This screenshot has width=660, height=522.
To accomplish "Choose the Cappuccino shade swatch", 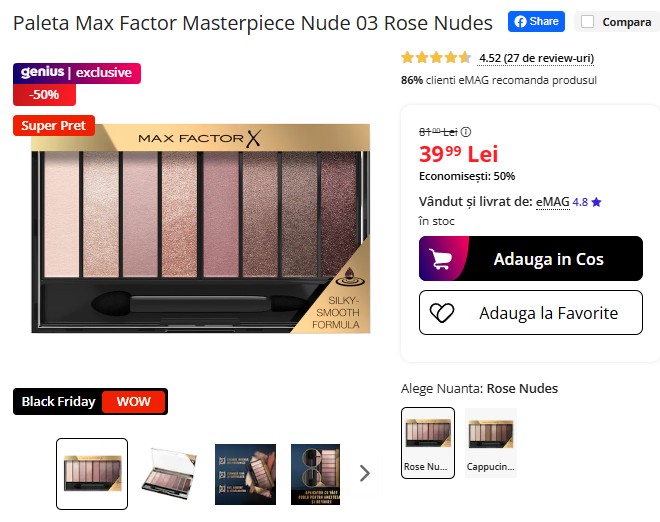I will tap(491, 443).
